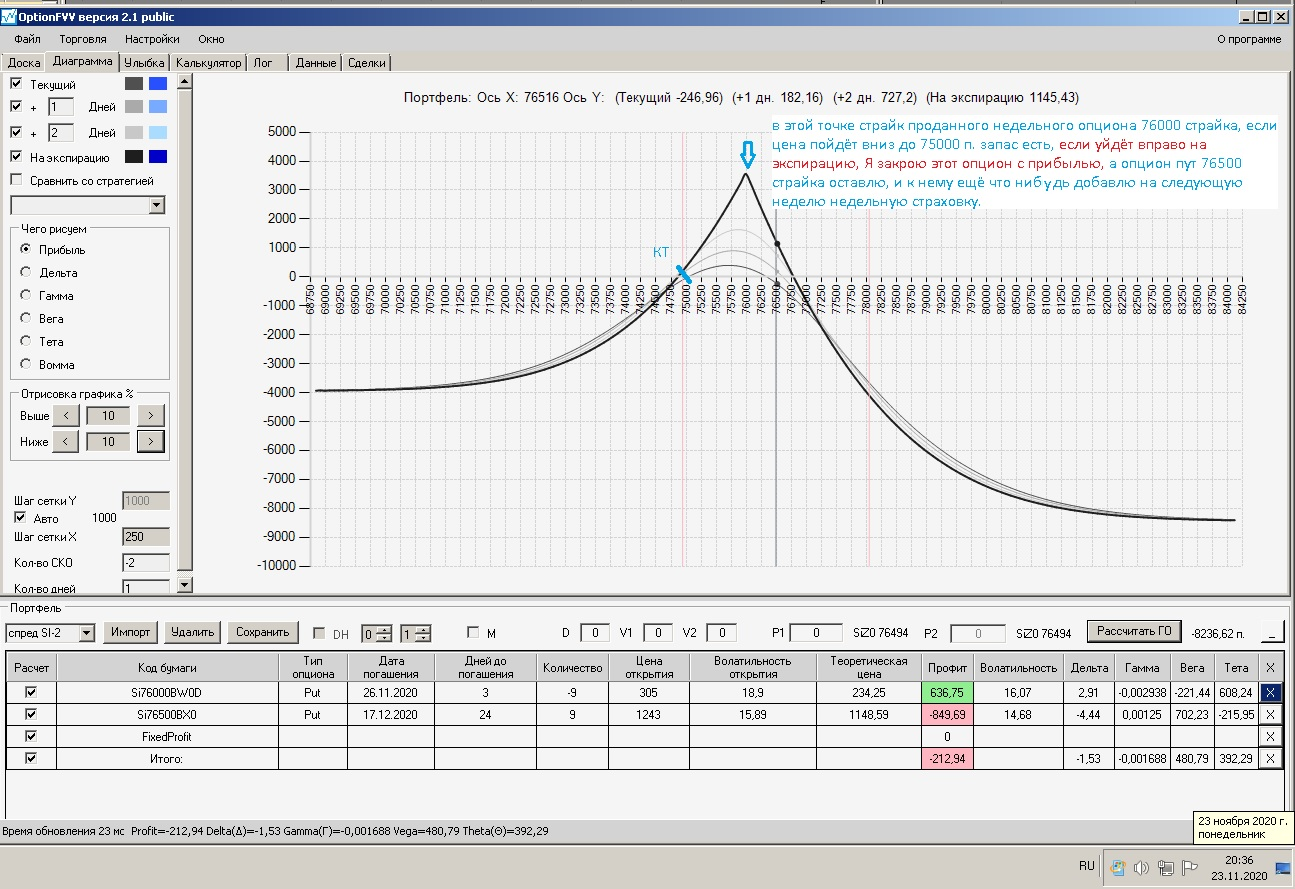The image size is (1295, 889).
Task: Remove the Si76500BX0 position using X
Action: [1270, 714]
